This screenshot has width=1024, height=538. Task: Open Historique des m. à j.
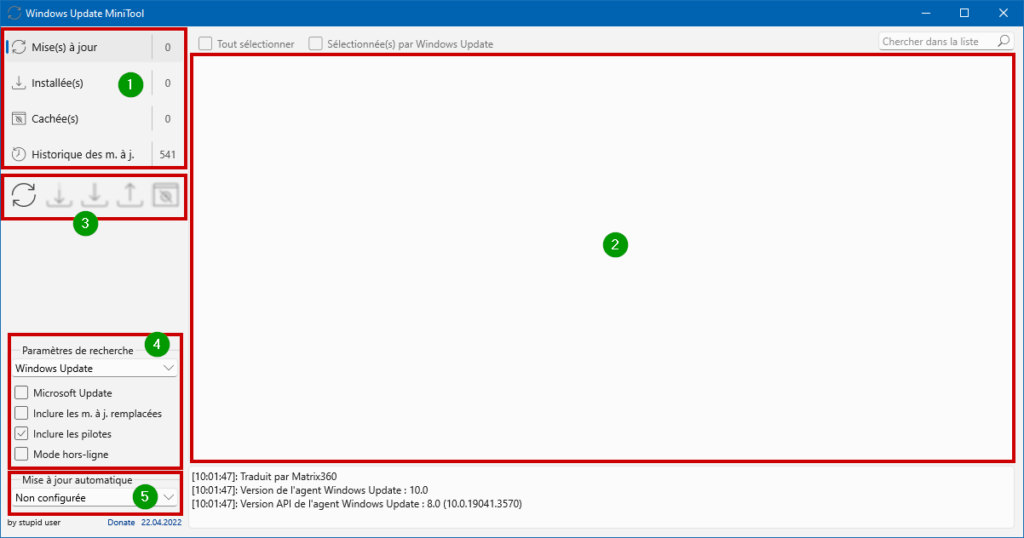tap(95, 155)
